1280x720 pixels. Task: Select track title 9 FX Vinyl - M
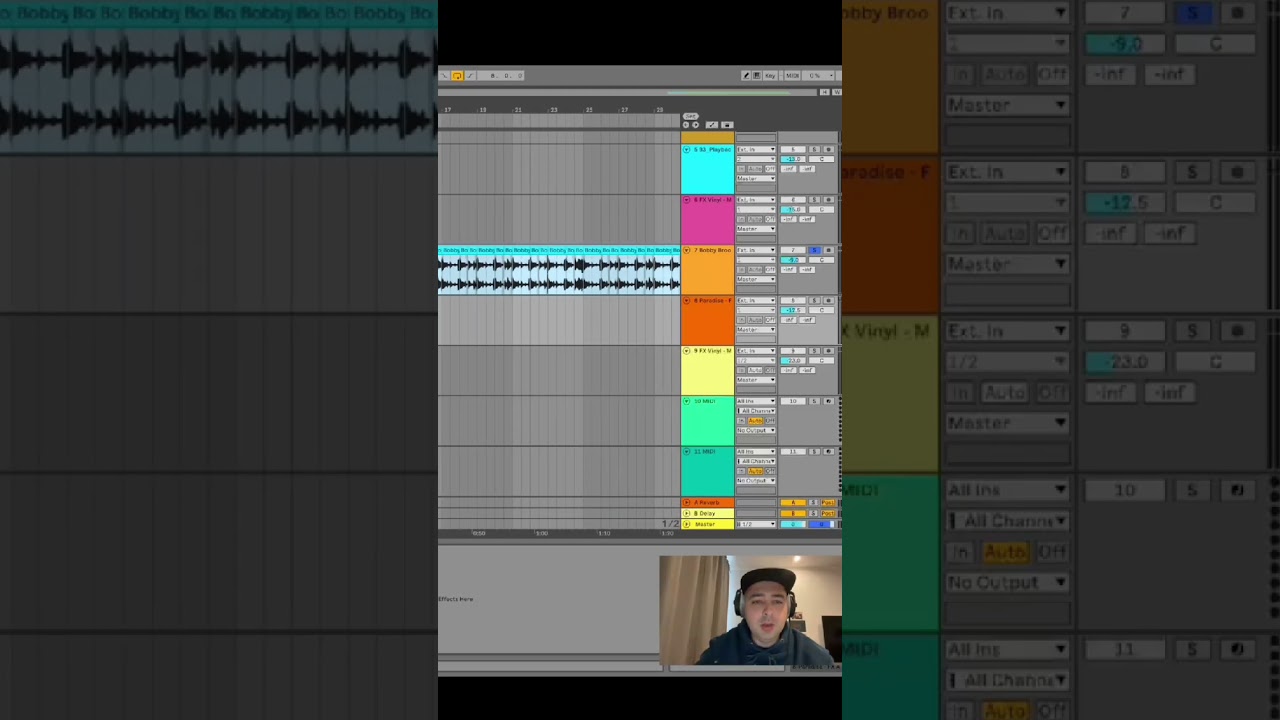[713, 351]
